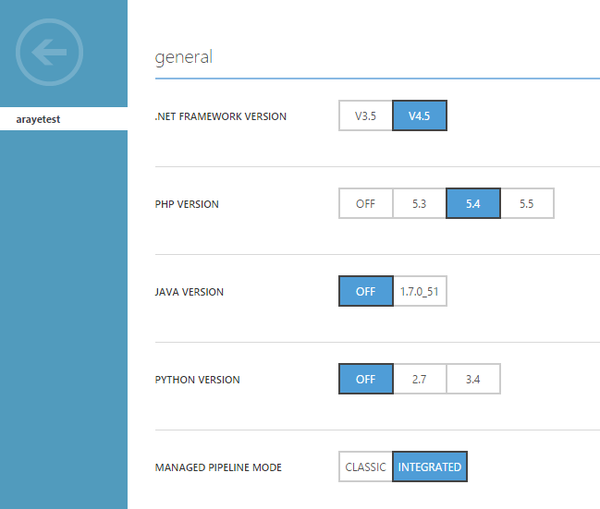
Task: Set Python version to OFF
Action: 365,380
